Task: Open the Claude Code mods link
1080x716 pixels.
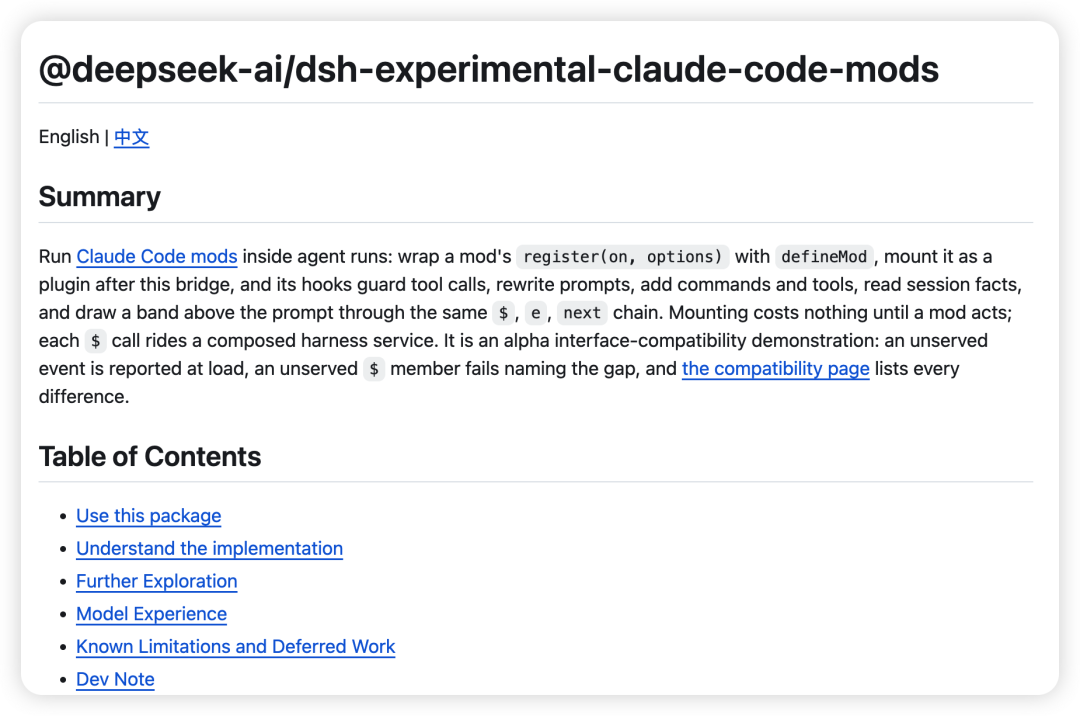Action: pyautogui.click(x=156, y=257)
